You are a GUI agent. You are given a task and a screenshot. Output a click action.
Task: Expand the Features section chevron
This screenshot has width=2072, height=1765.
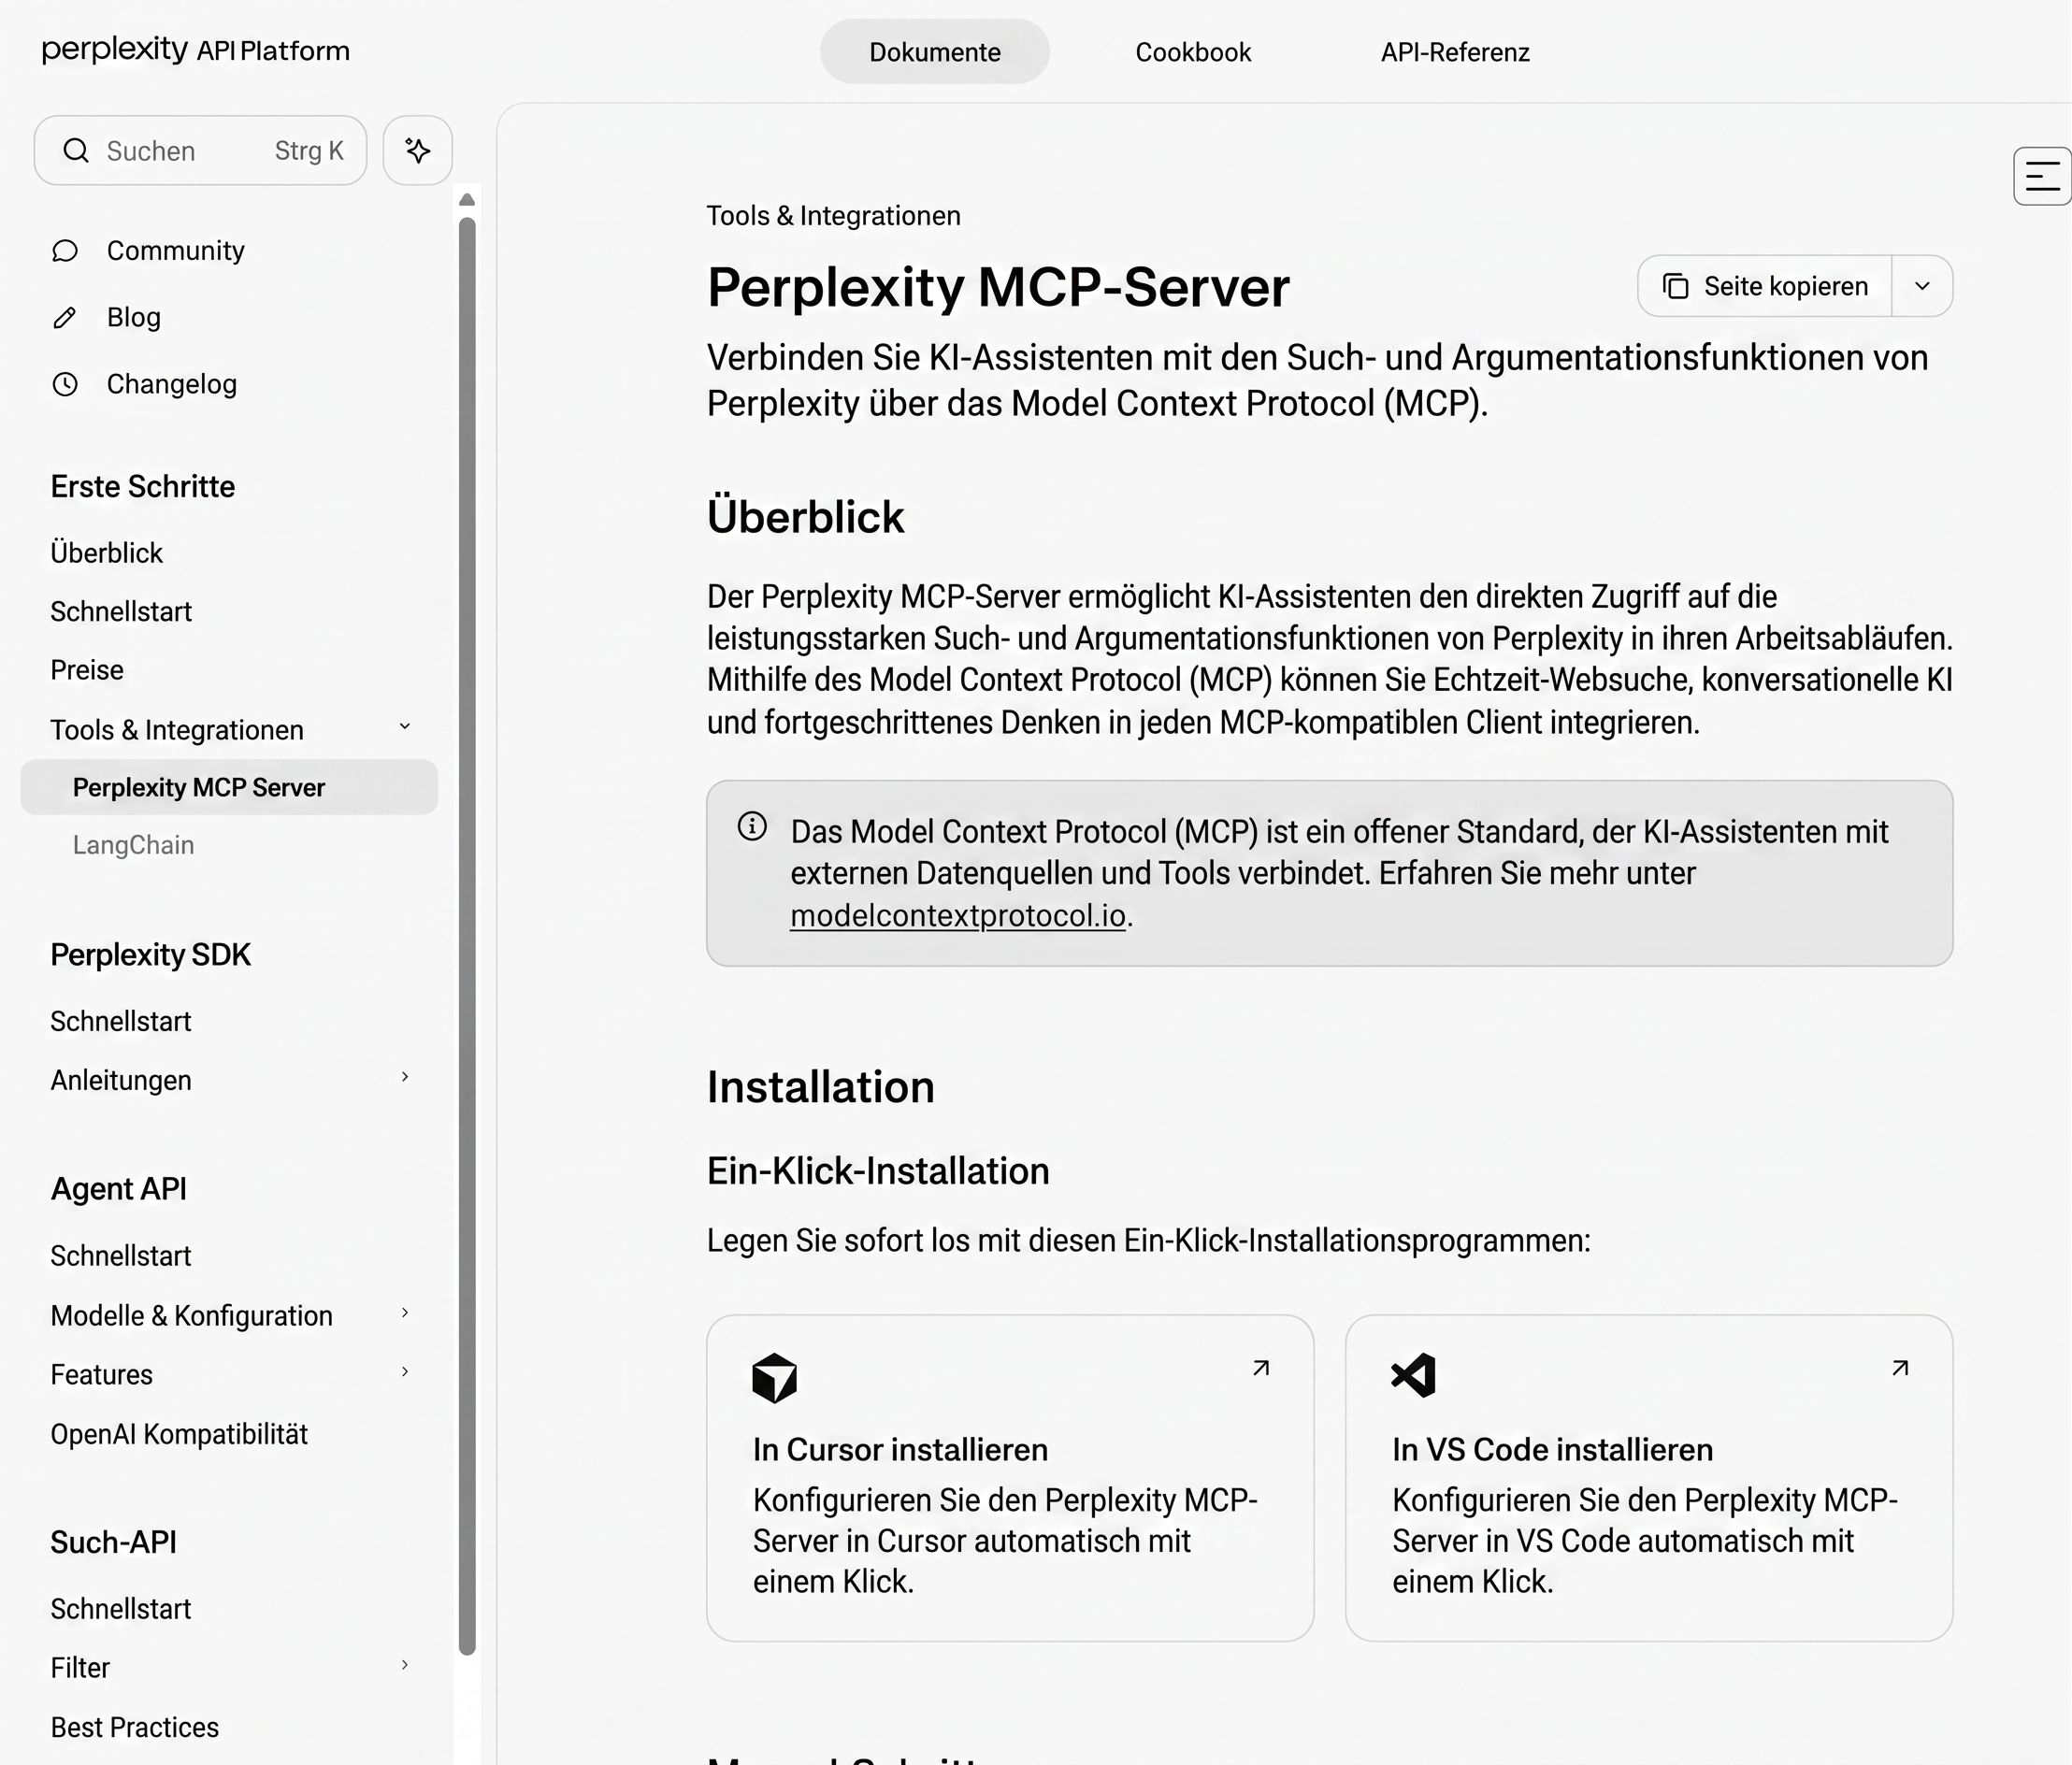pyautogui.click(x=405, y=1372)
